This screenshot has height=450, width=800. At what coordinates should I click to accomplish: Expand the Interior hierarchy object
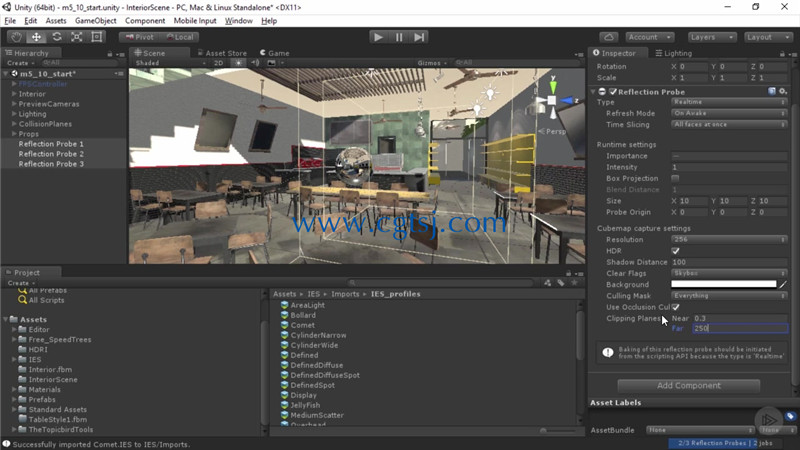tap(14, 94)
